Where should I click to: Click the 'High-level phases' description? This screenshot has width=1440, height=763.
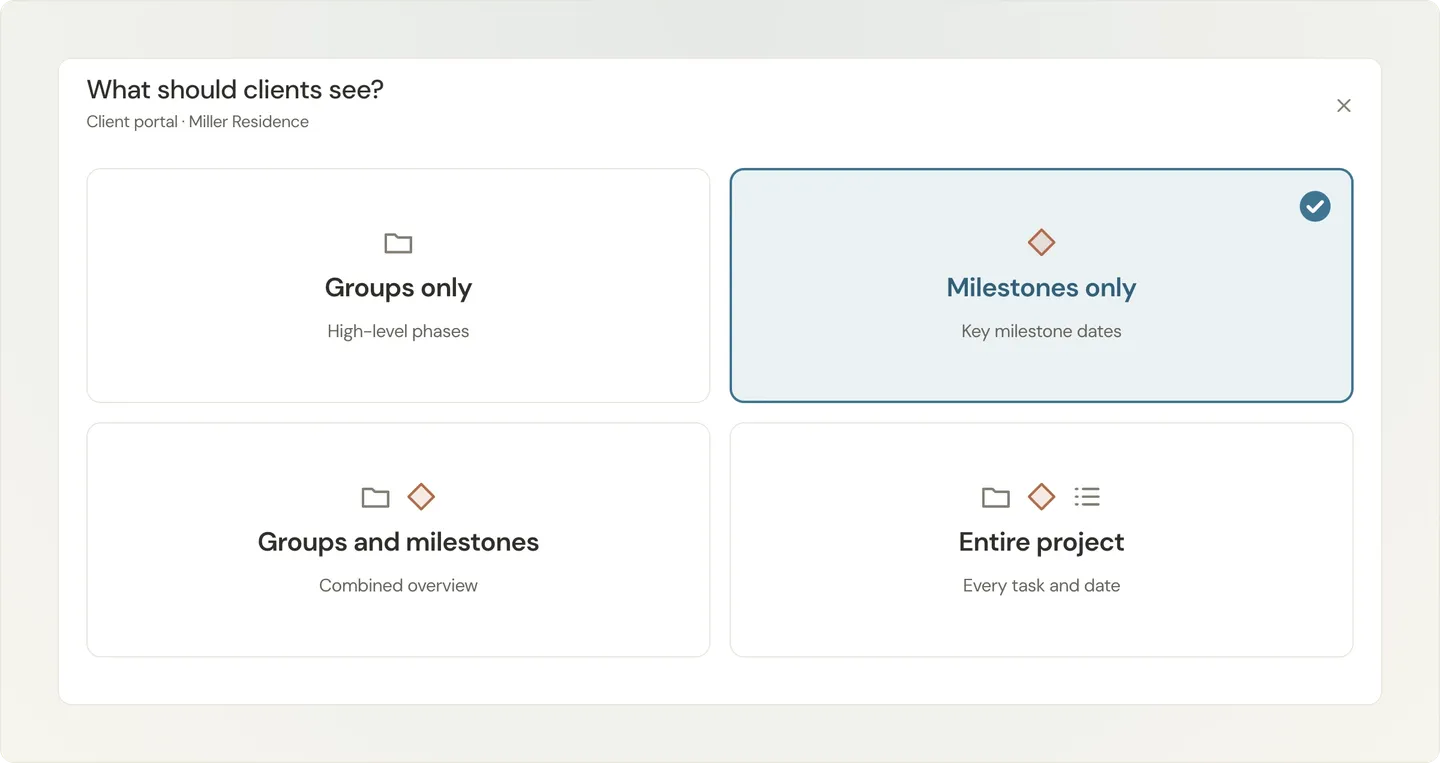tap(398, 331)
